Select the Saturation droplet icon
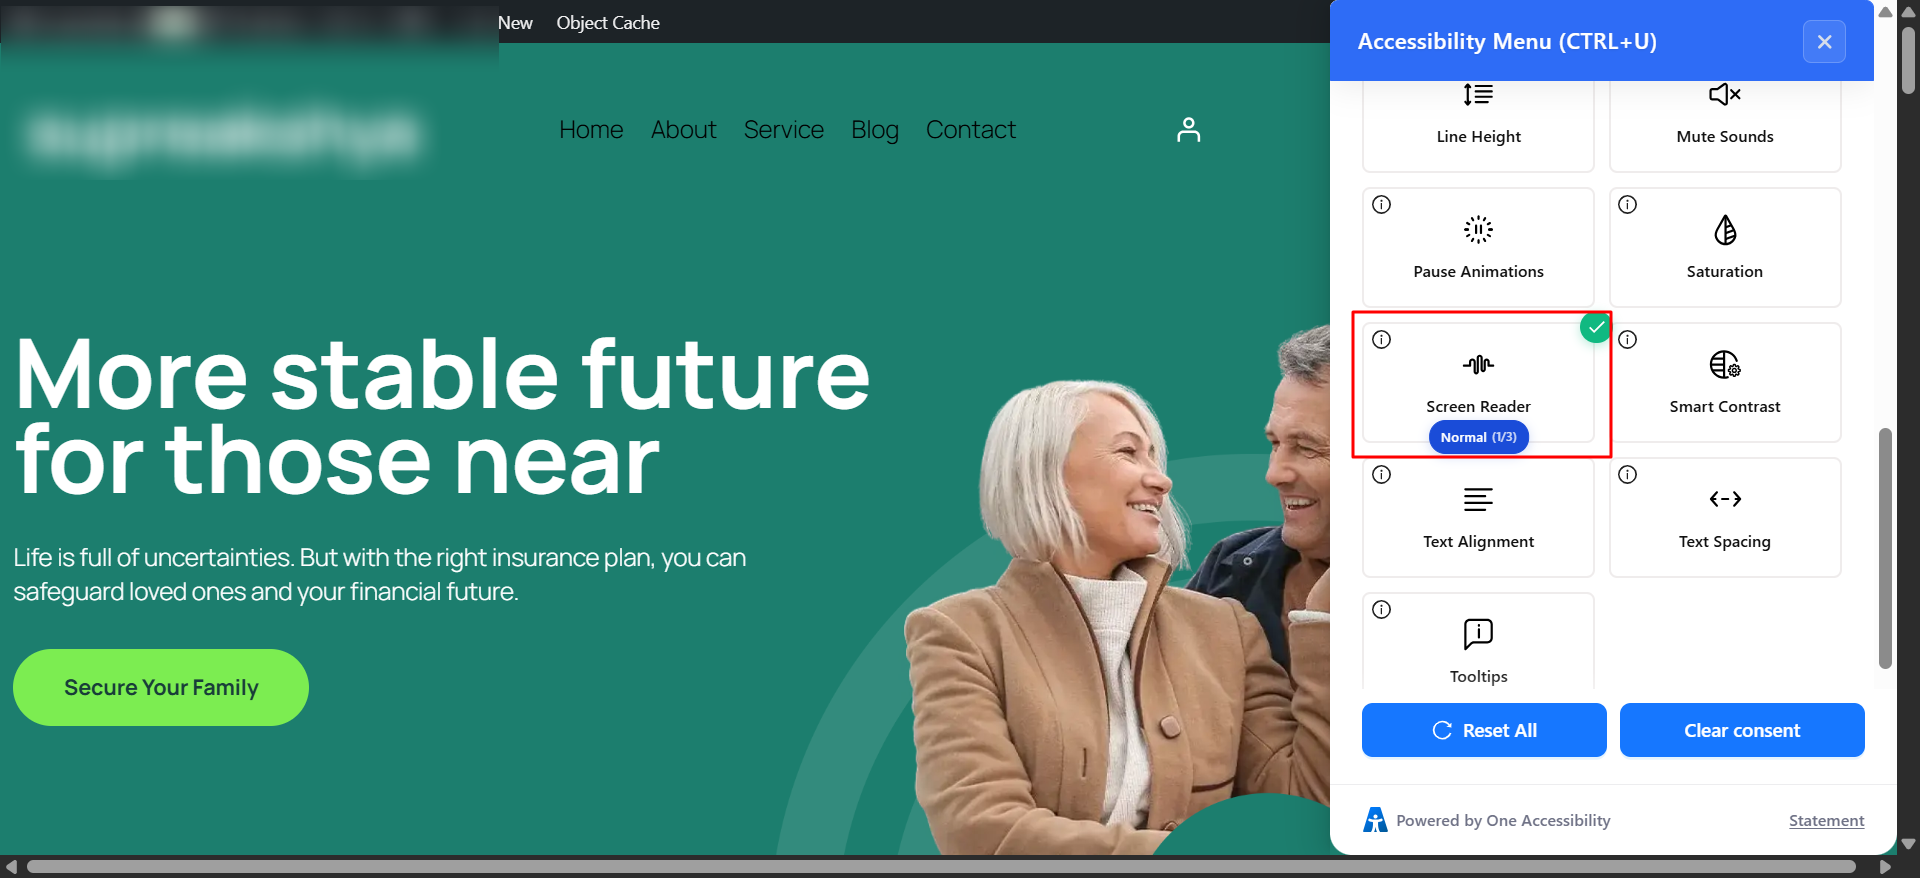This screenshot has width=1920, height=878. pyautogui.click(x=1725, y=231)
